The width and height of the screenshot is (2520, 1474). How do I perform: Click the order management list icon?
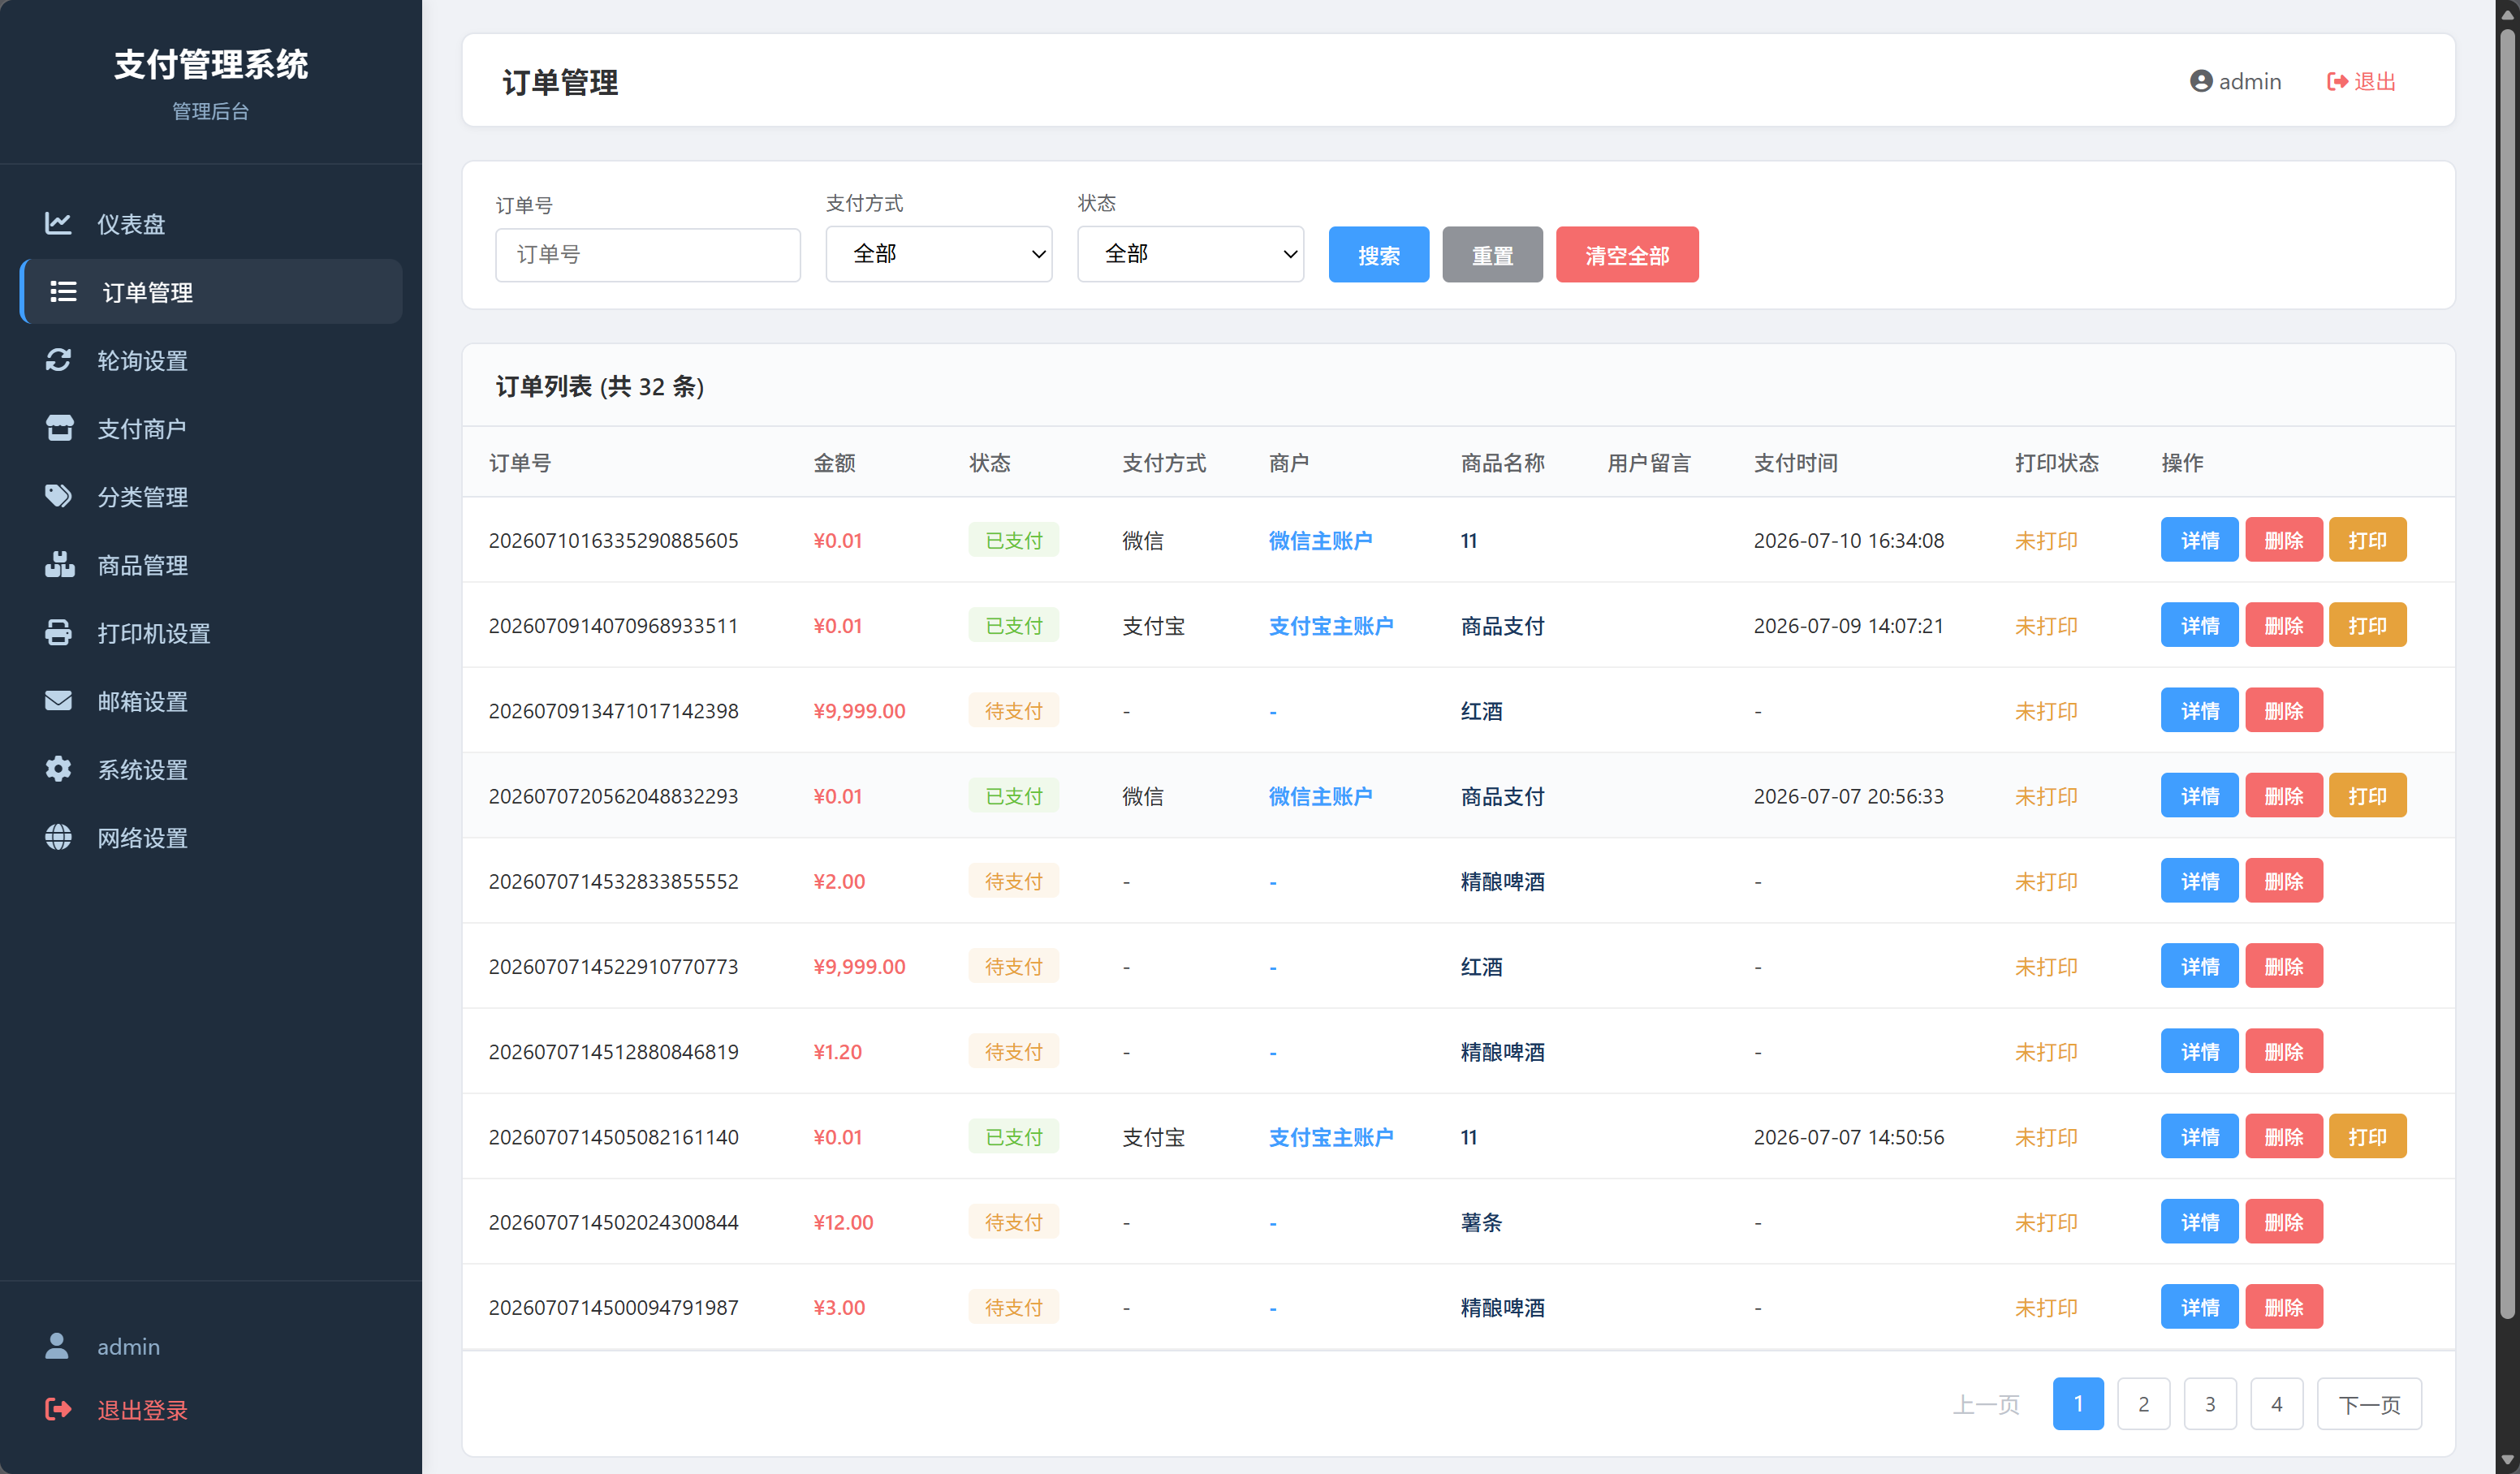coord(64,291)
